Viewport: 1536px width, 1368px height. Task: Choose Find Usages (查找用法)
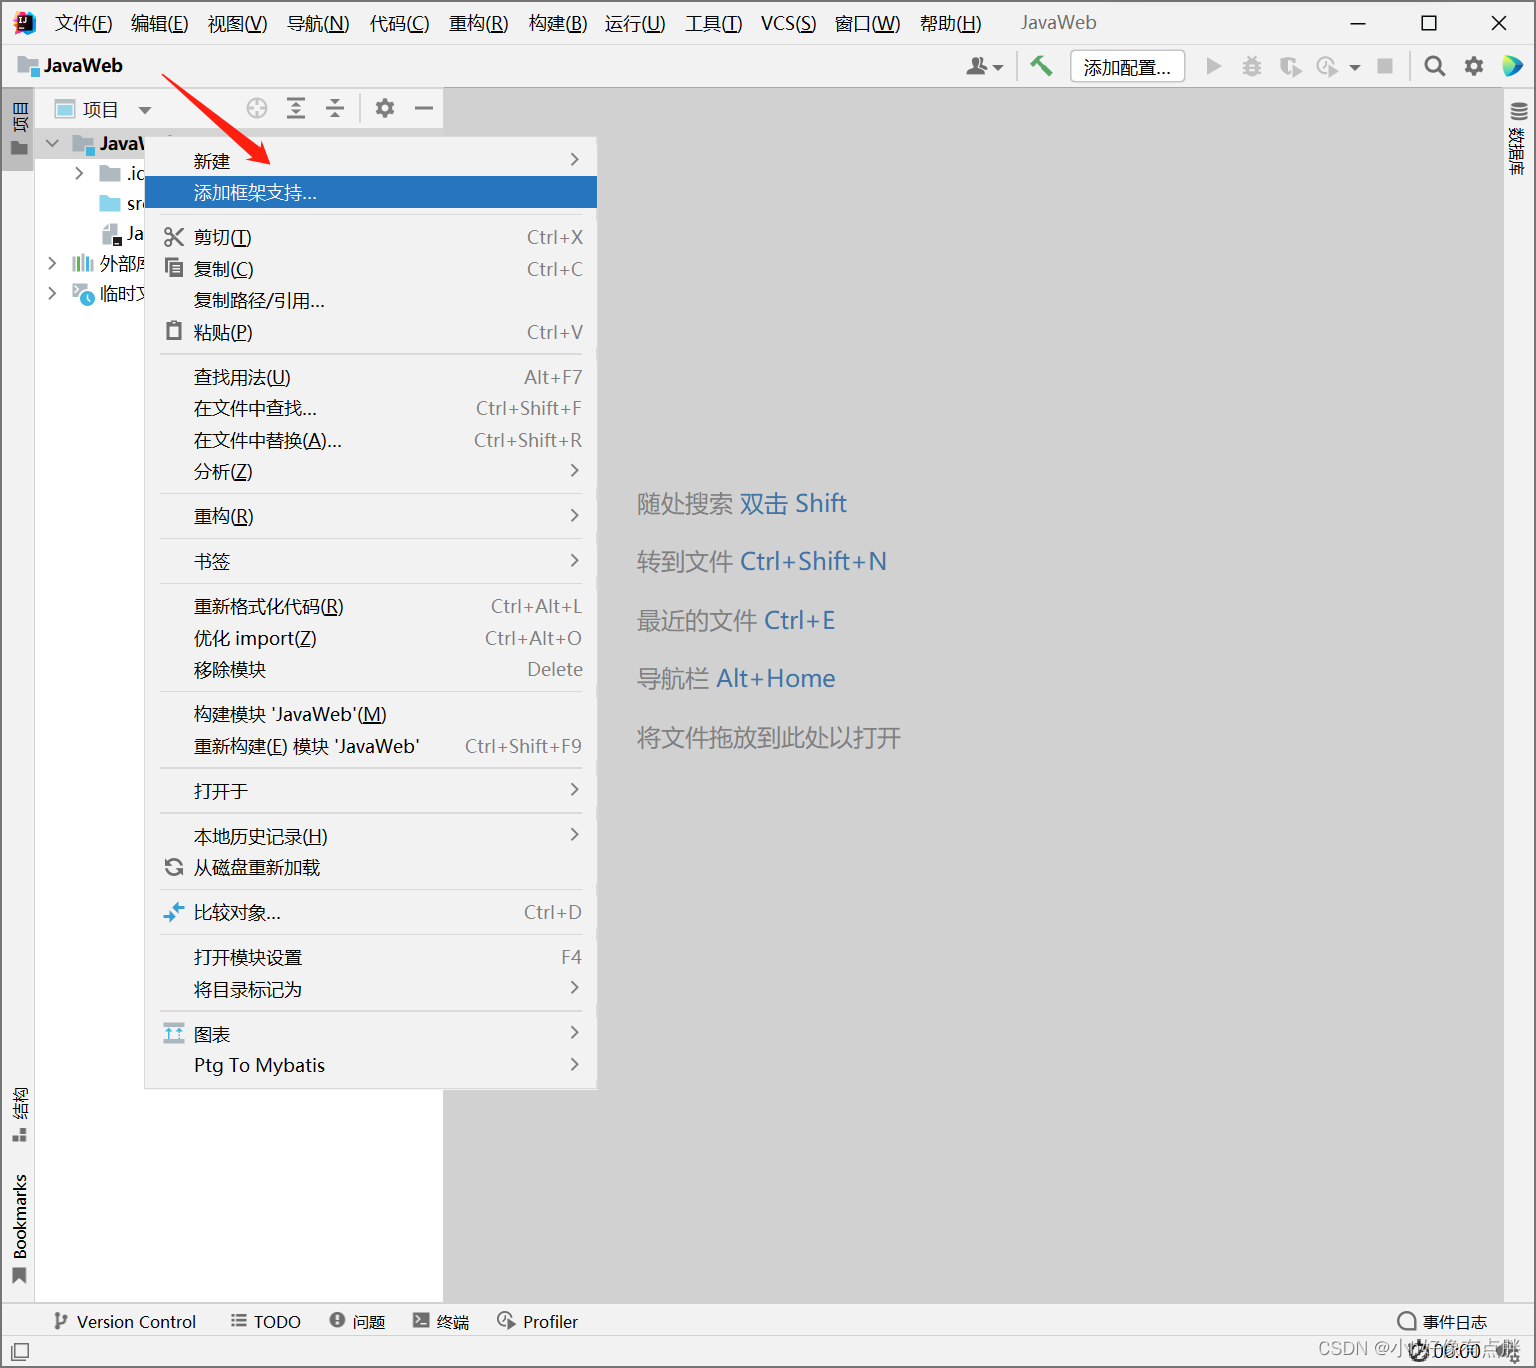coord(371,377)
